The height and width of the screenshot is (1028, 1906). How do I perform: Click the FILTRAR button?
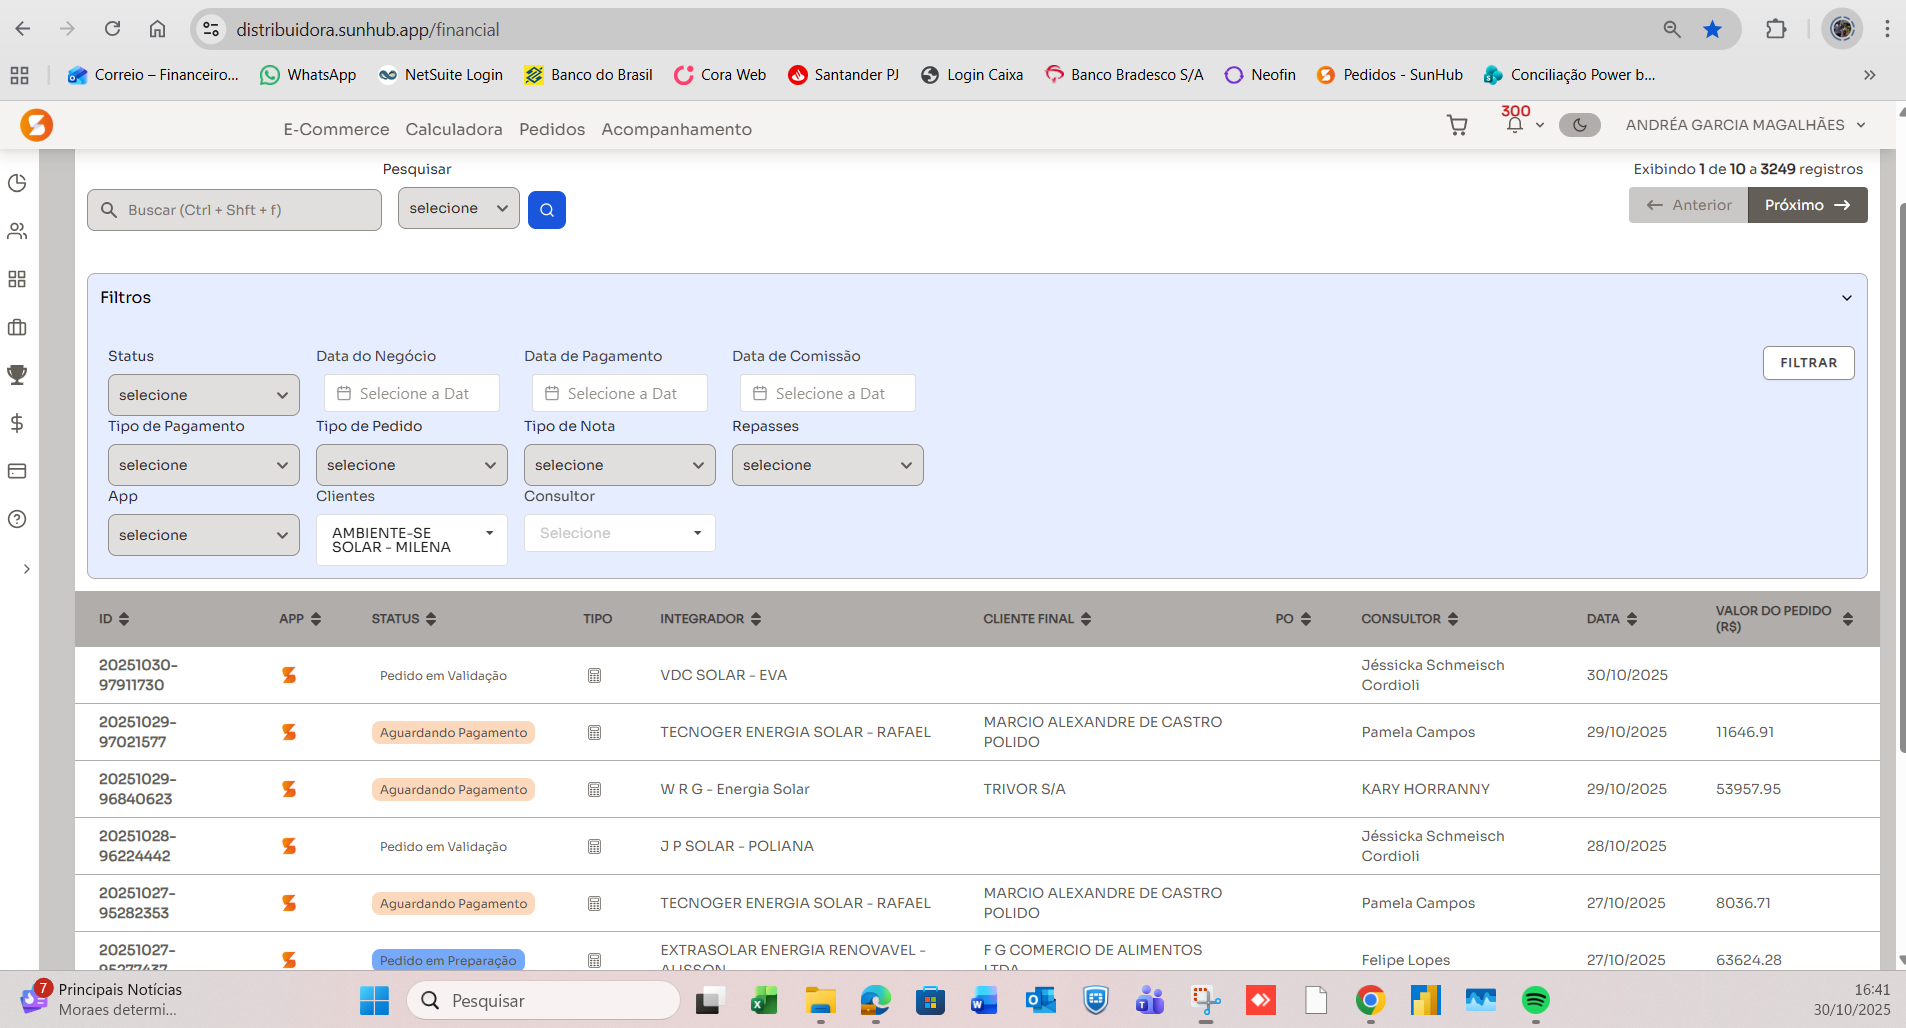1807,363
